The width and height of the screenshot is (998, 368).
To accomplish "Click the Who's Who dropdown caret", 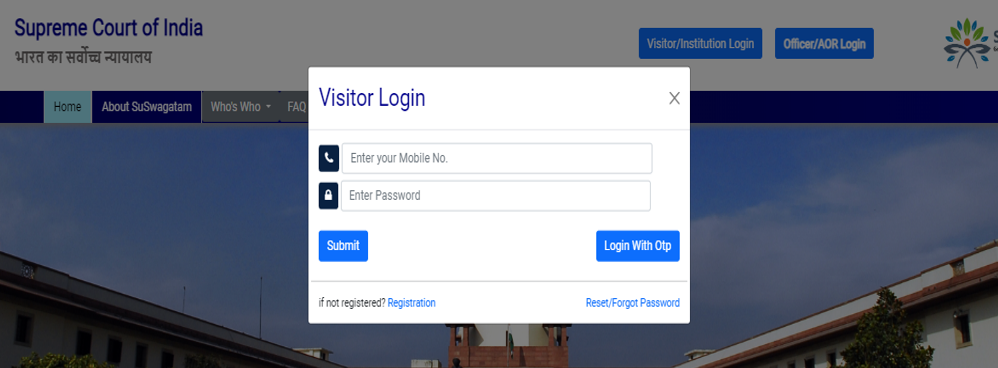I will 269,108.
